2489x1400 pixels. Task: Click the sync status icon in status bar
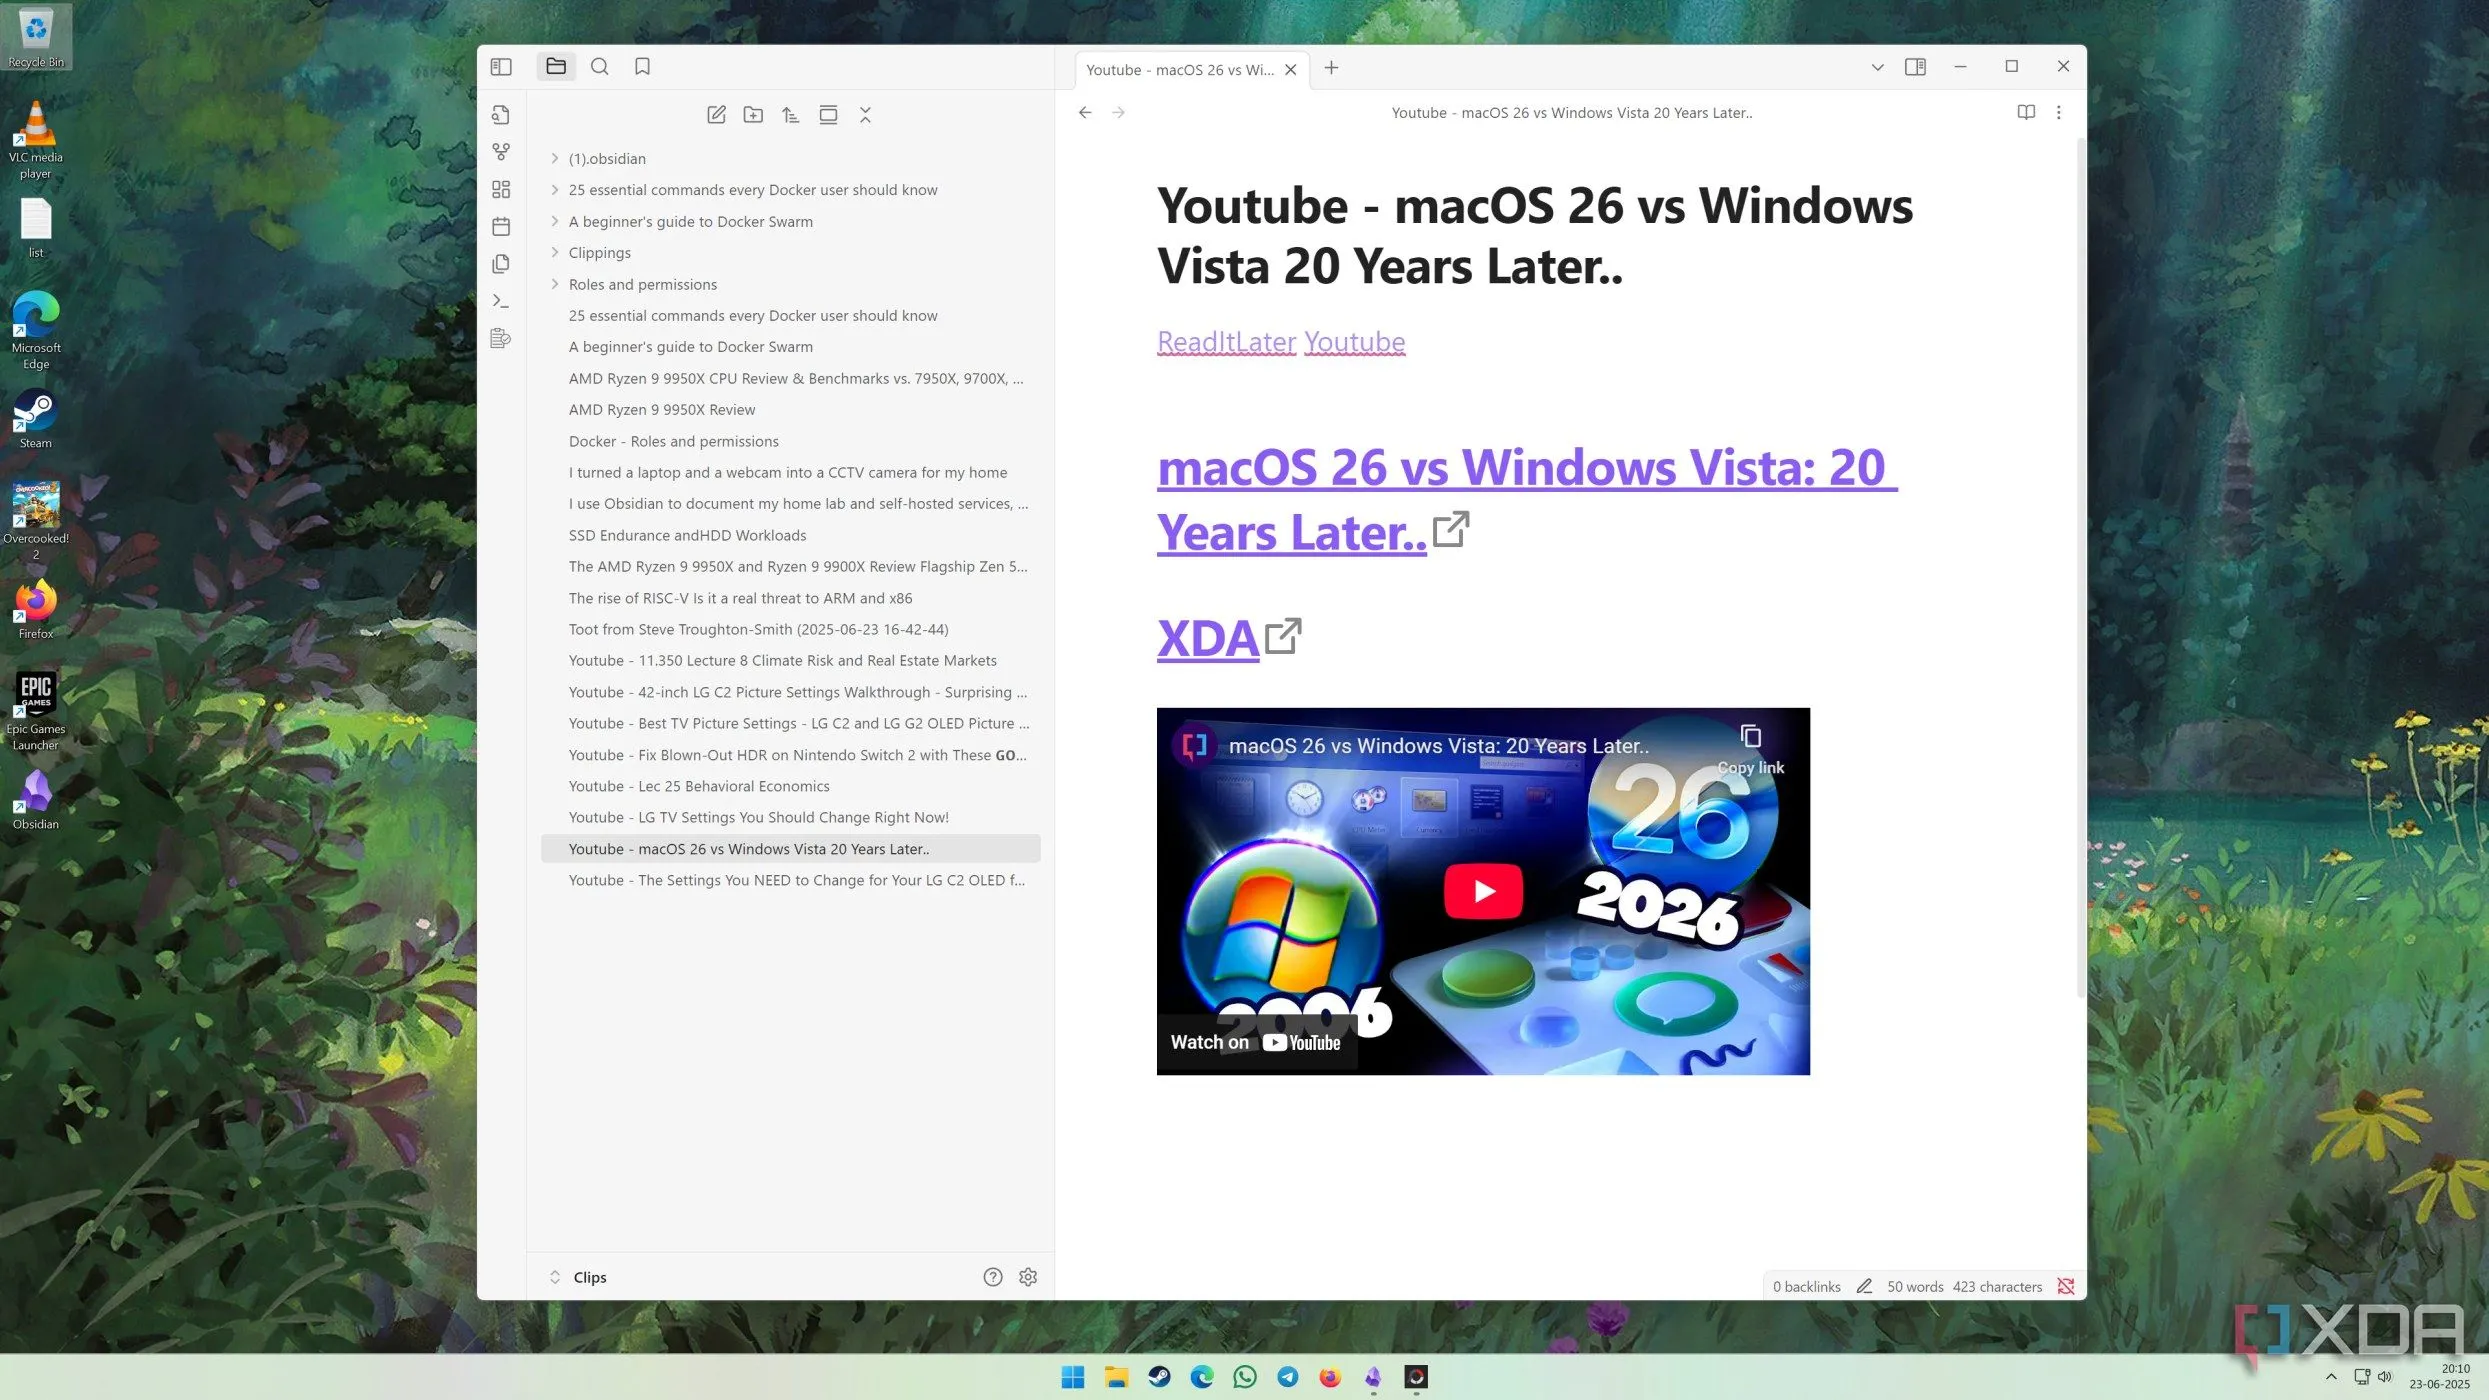2066,1287
